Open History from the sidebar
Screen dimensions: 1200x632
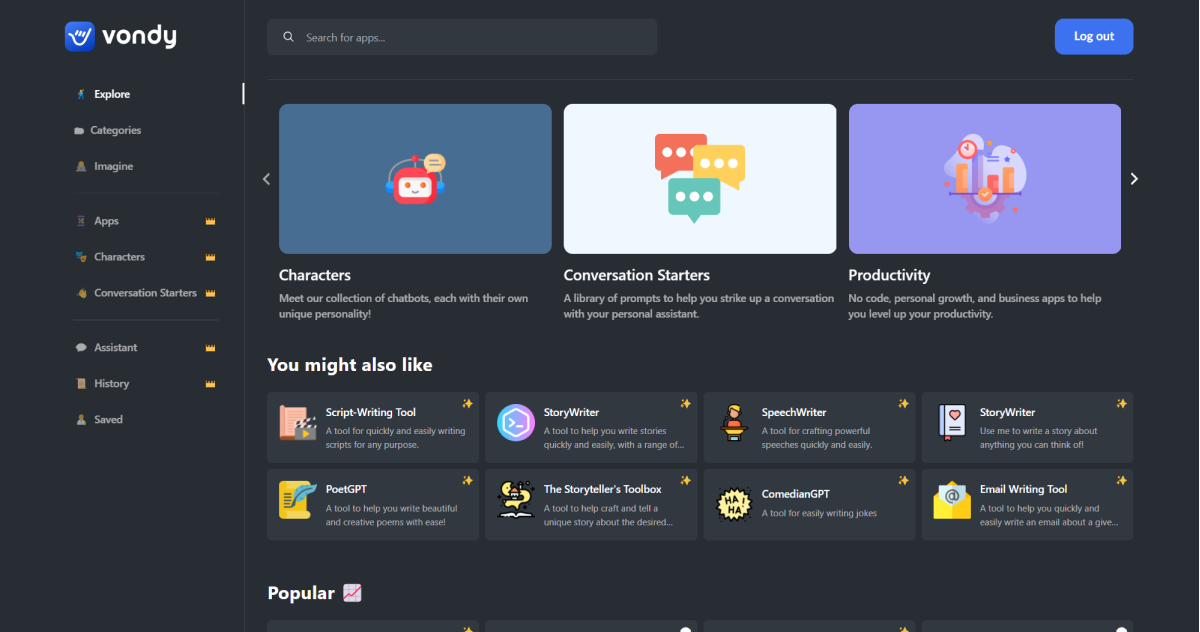[x=111, y=384]
